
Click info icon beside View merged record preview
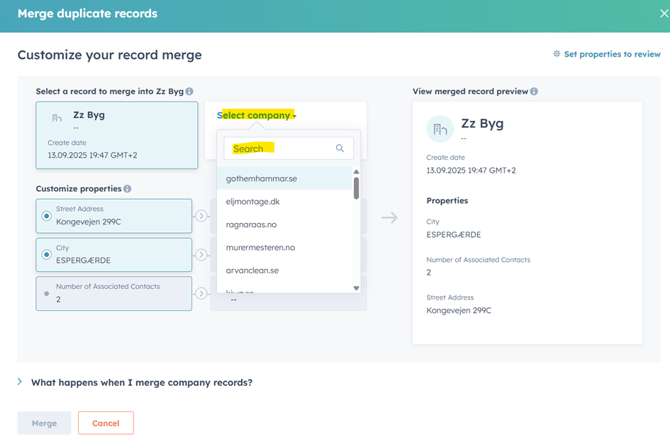pos(534,92)
